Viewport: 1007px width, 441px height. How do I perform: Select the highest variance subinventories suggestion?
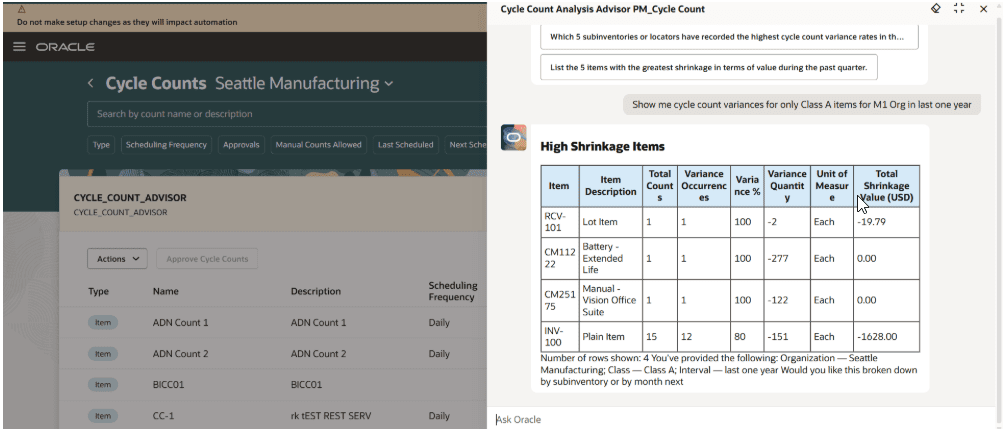click(727, 37)
